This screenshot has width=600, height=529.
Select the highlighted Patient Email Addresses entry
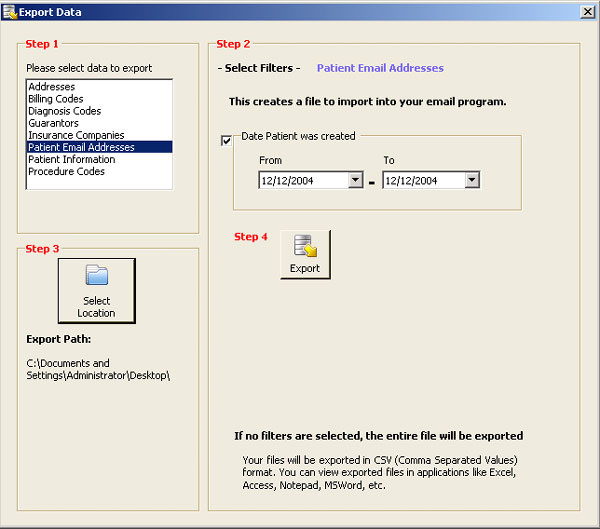point(81,147)
